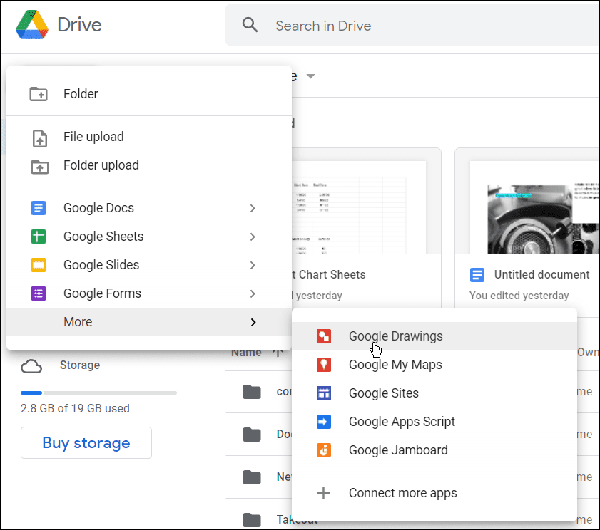Image resolution: width=600 pixels, height=530 pixels.
Task: Click the Google My Maps icon
Action: click(x=324, y=365)
